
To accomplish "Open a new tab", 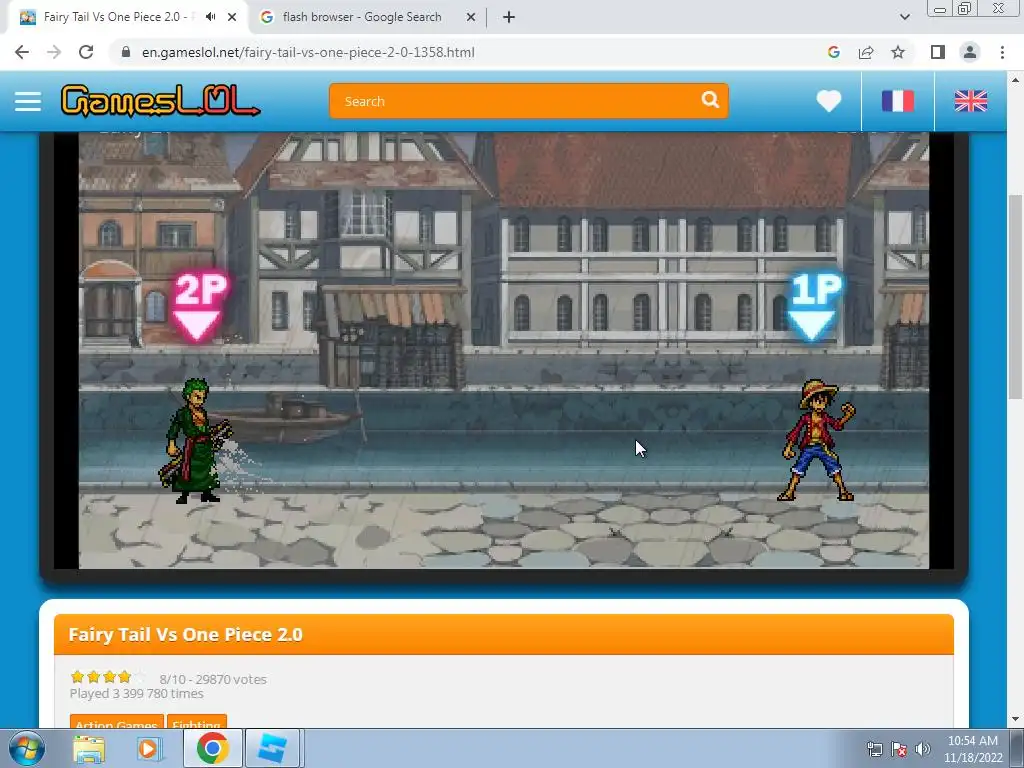I will (509, 17).
